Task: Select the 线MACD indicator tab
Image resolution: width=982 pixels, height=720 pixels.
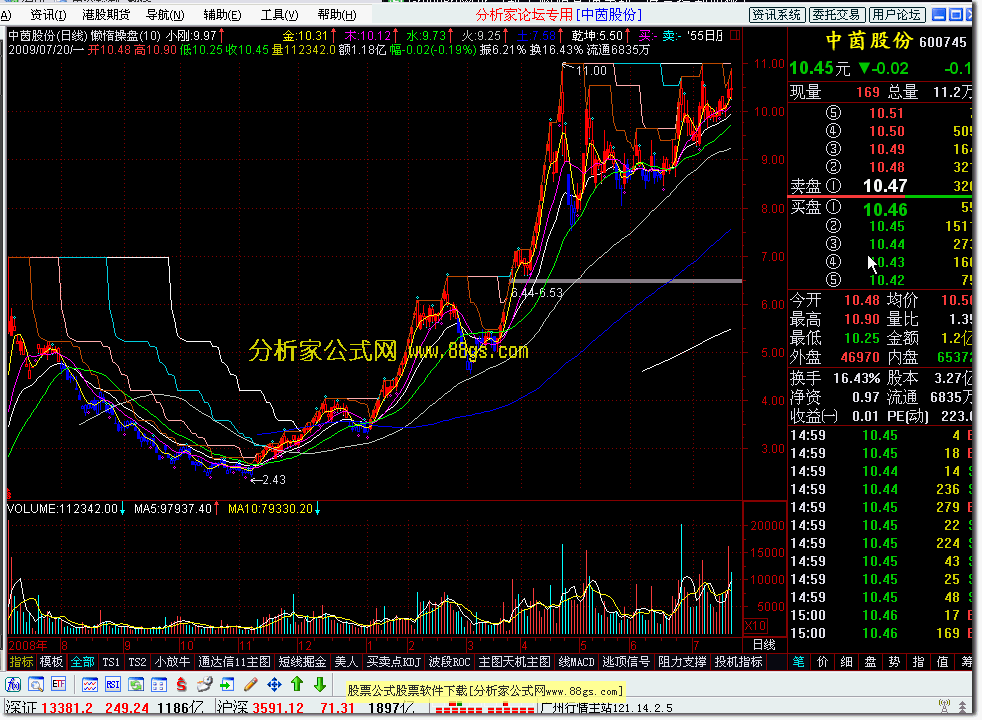Action: pyautogui.click(x=576, y=662)
